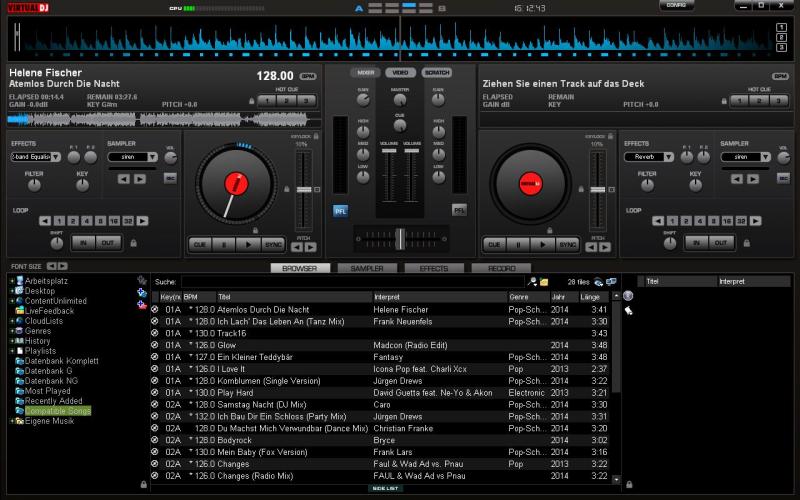The width and height of the screenshot is (800, 500).
Task: Click waveform zoom level 2 button
Action: click(781, 37)
